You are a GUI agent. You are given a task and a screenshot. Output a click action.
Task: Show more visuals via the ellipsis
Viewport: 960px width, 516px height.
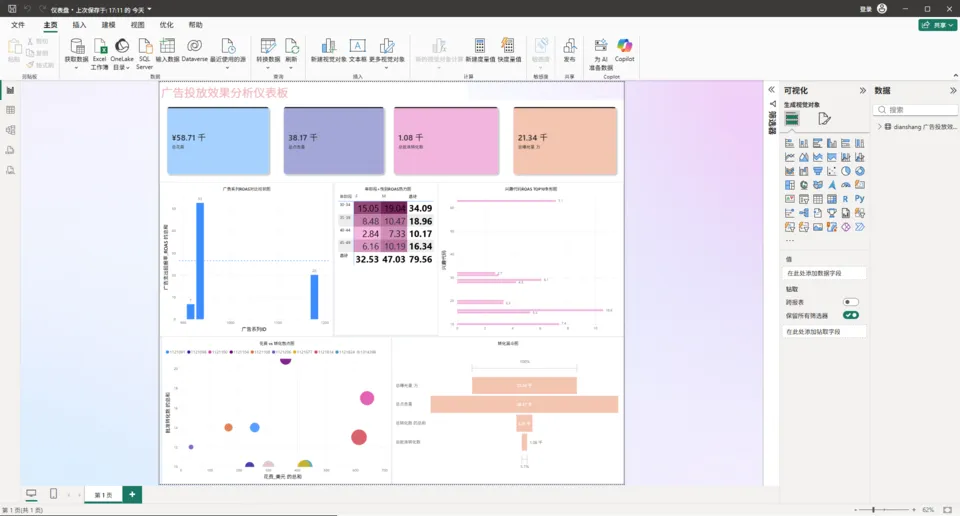[790, 241]
